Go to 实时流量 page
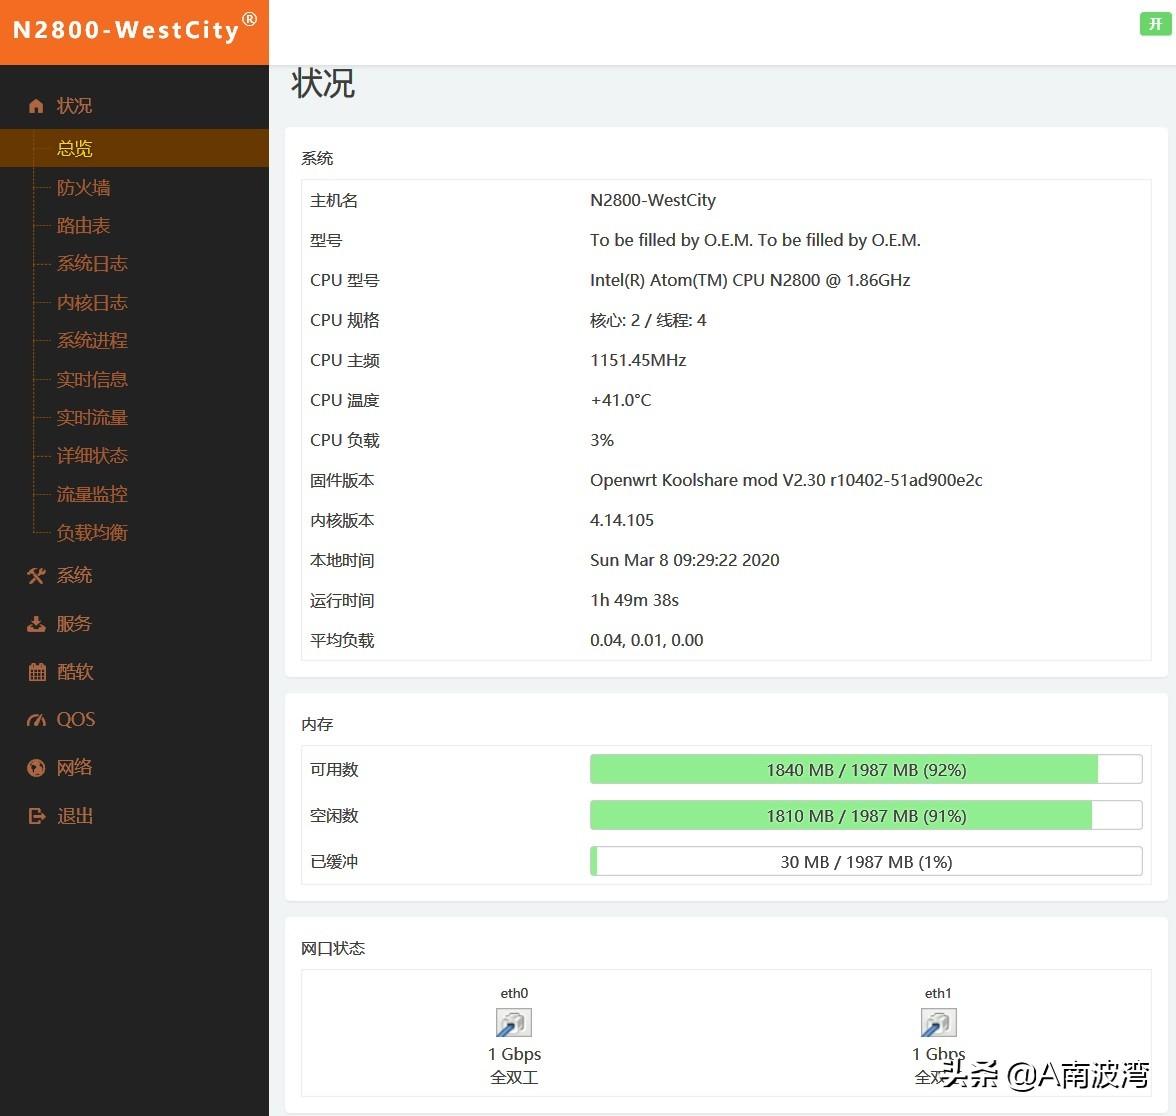 coord(92,418)
